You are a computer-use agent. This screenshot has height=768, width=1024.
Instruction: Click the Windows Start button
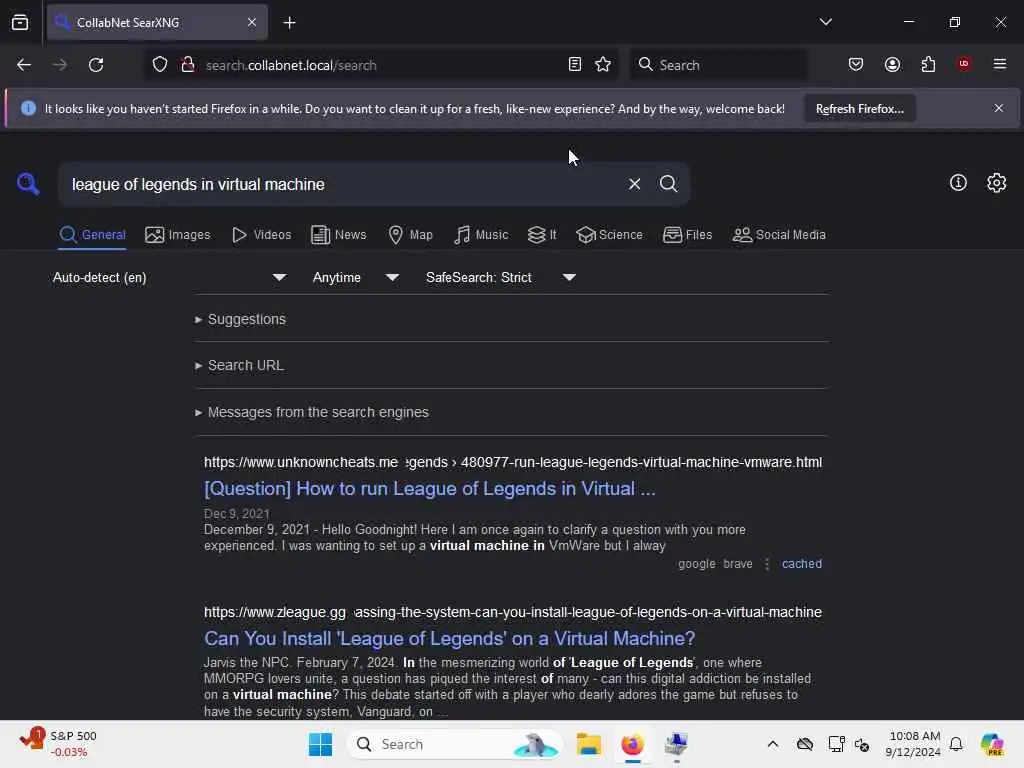(320, 744)
